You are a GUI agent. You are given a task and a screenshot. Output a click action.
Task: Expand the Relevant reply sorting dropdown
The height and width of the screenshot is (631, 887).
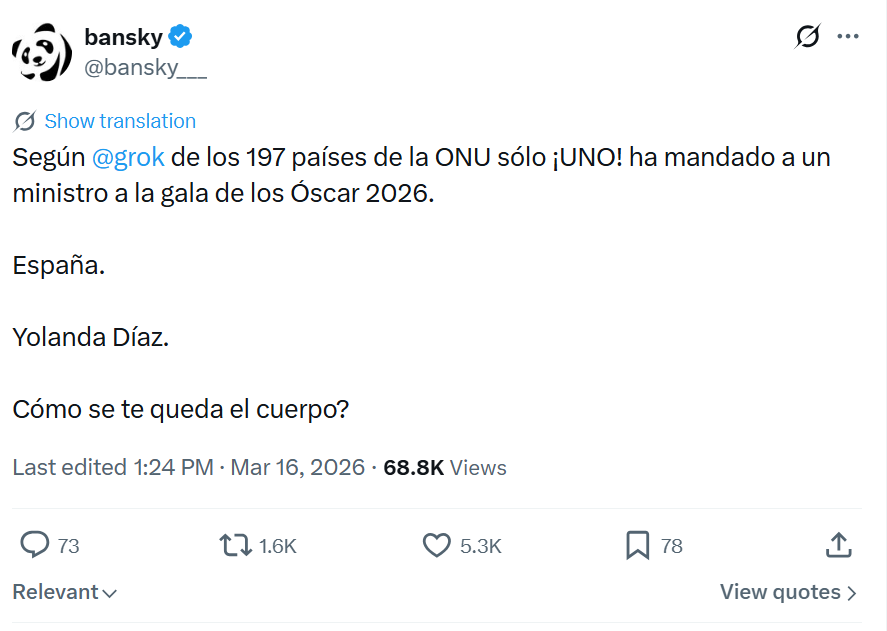65,592
